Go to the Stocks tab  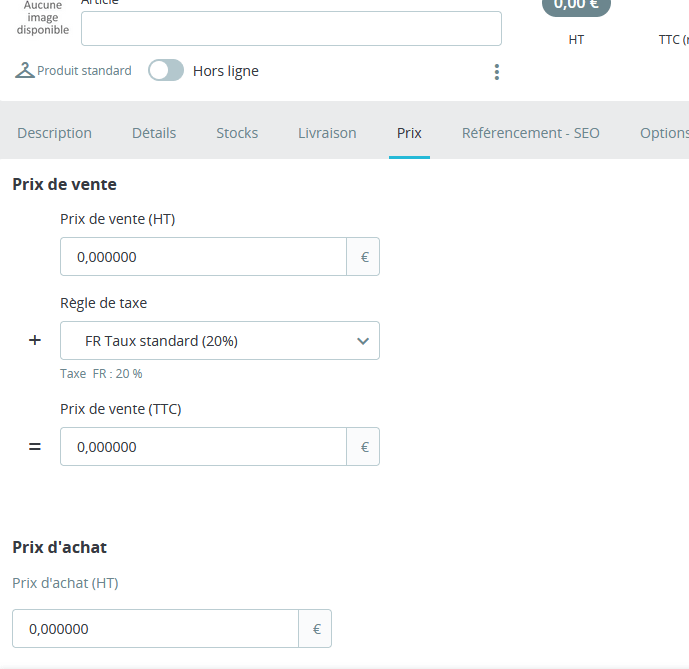pos(237,133)
